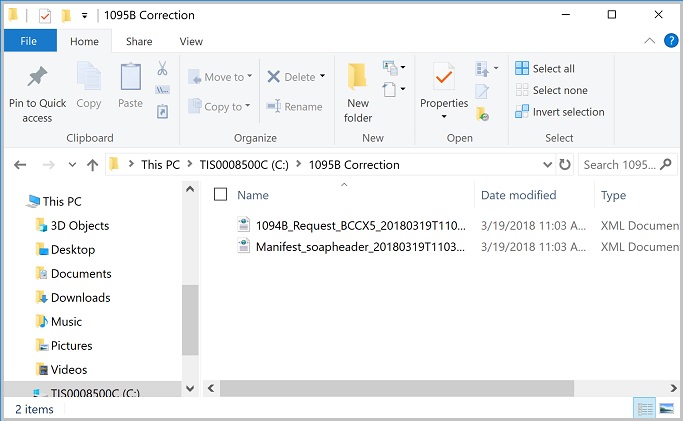The image size is (683, 421).
Task: Click the Paste clipboard icon
Action: (130, 78)
